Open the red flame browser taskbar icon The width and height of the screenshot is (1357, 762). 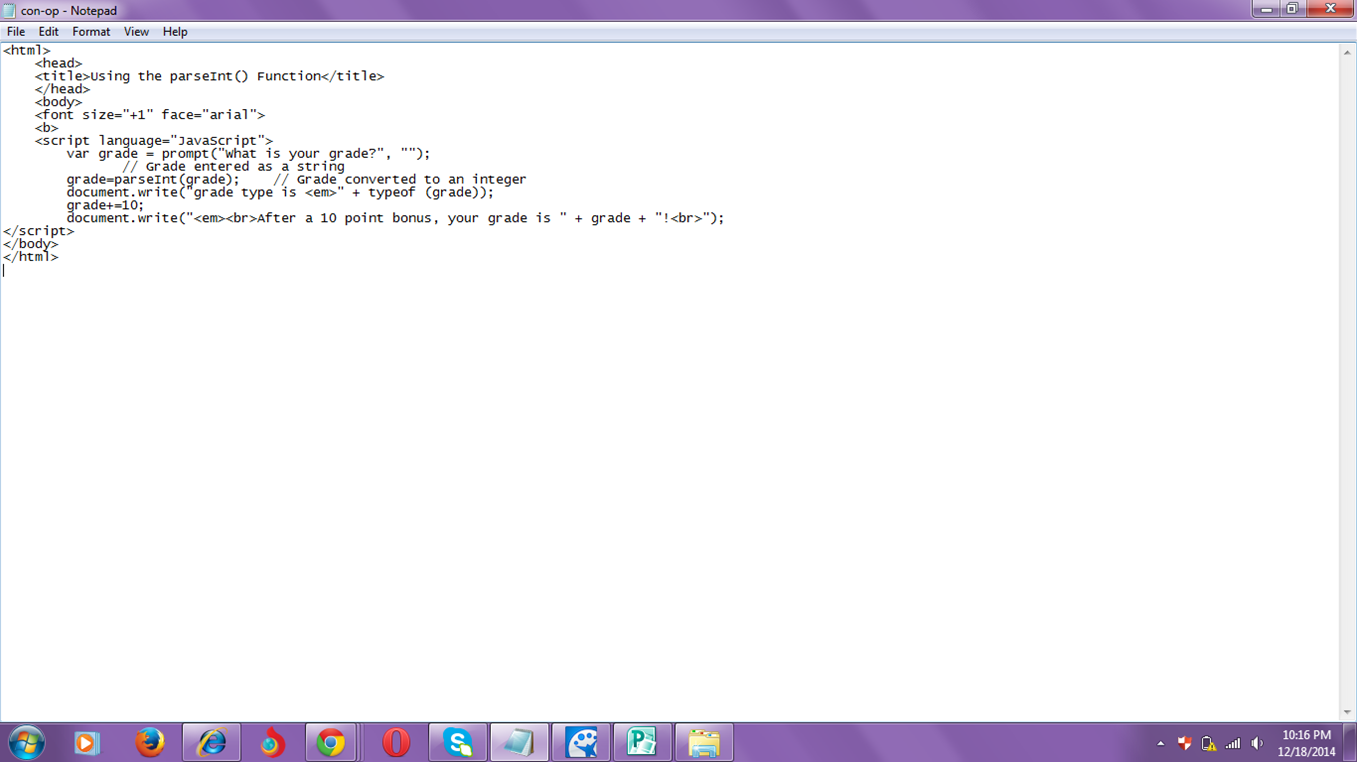pyautogui.click(x=271, y=743)
